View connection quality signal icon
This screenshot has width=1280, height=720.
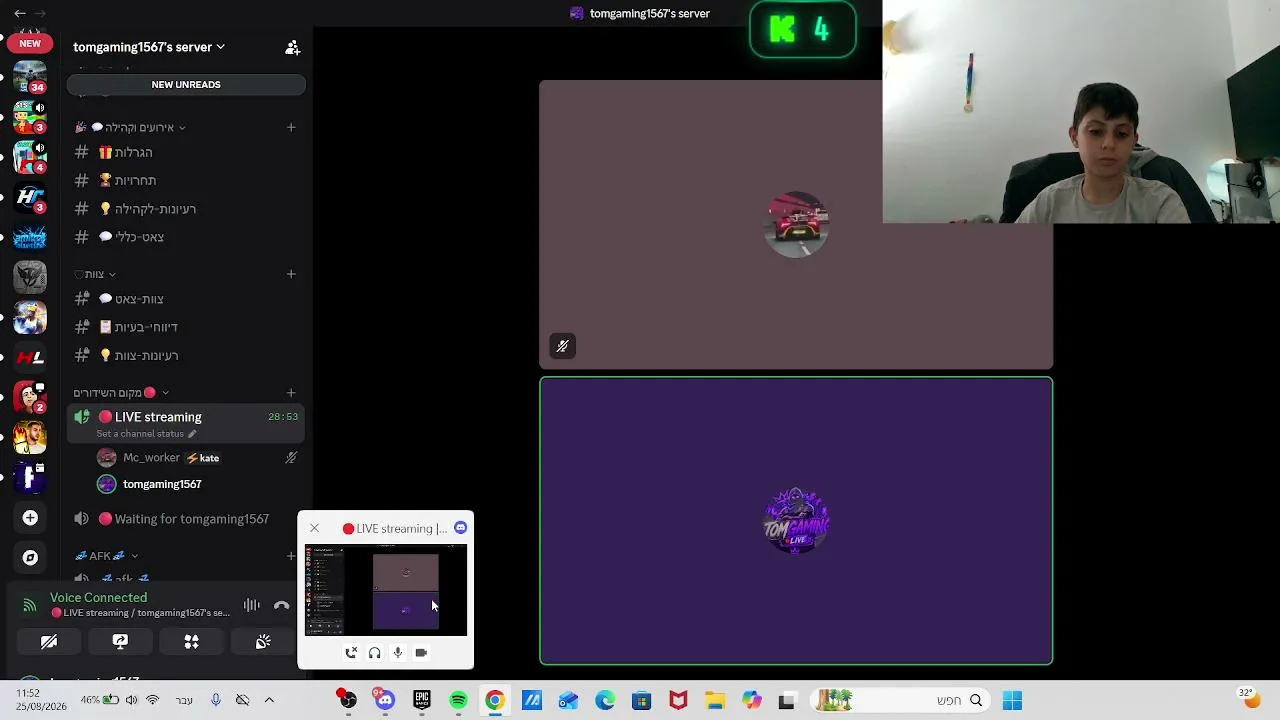pos(30,605)
